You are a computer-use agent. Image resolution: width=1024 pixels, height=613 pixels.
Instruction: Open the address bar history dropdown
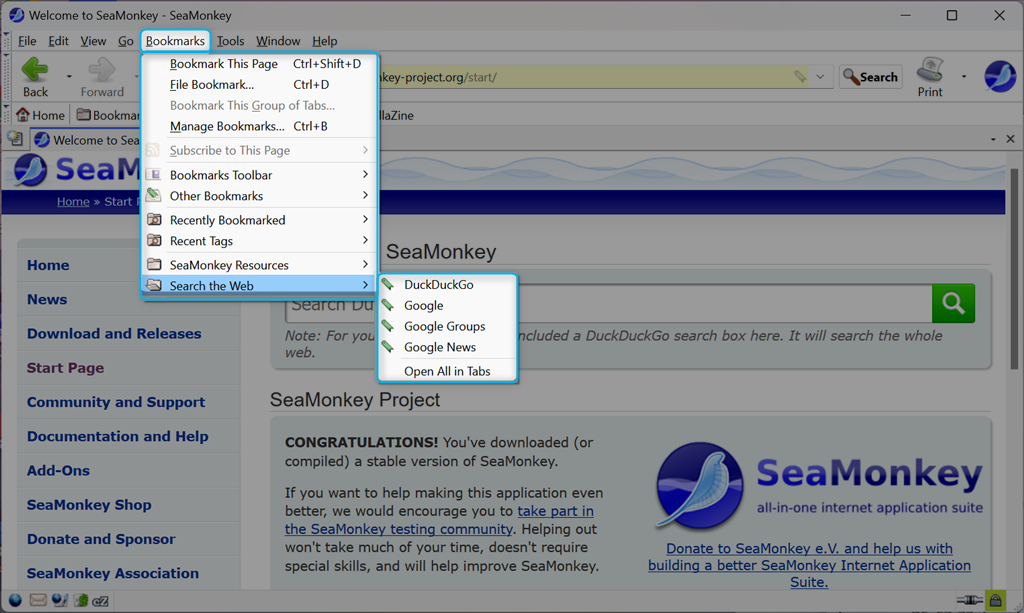click(x=820, y=76)
